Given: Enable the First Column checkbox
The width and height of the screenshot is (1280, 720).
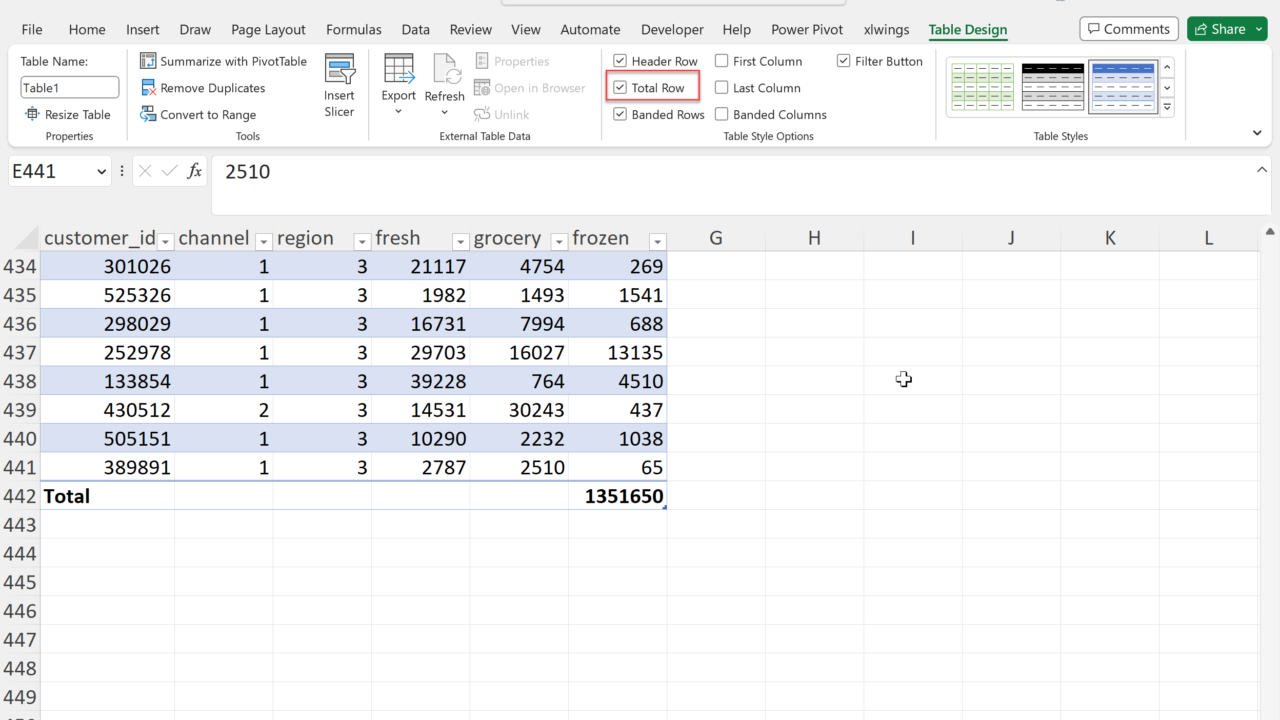Looking at the screenshot, I should click(x=722, y=61).
